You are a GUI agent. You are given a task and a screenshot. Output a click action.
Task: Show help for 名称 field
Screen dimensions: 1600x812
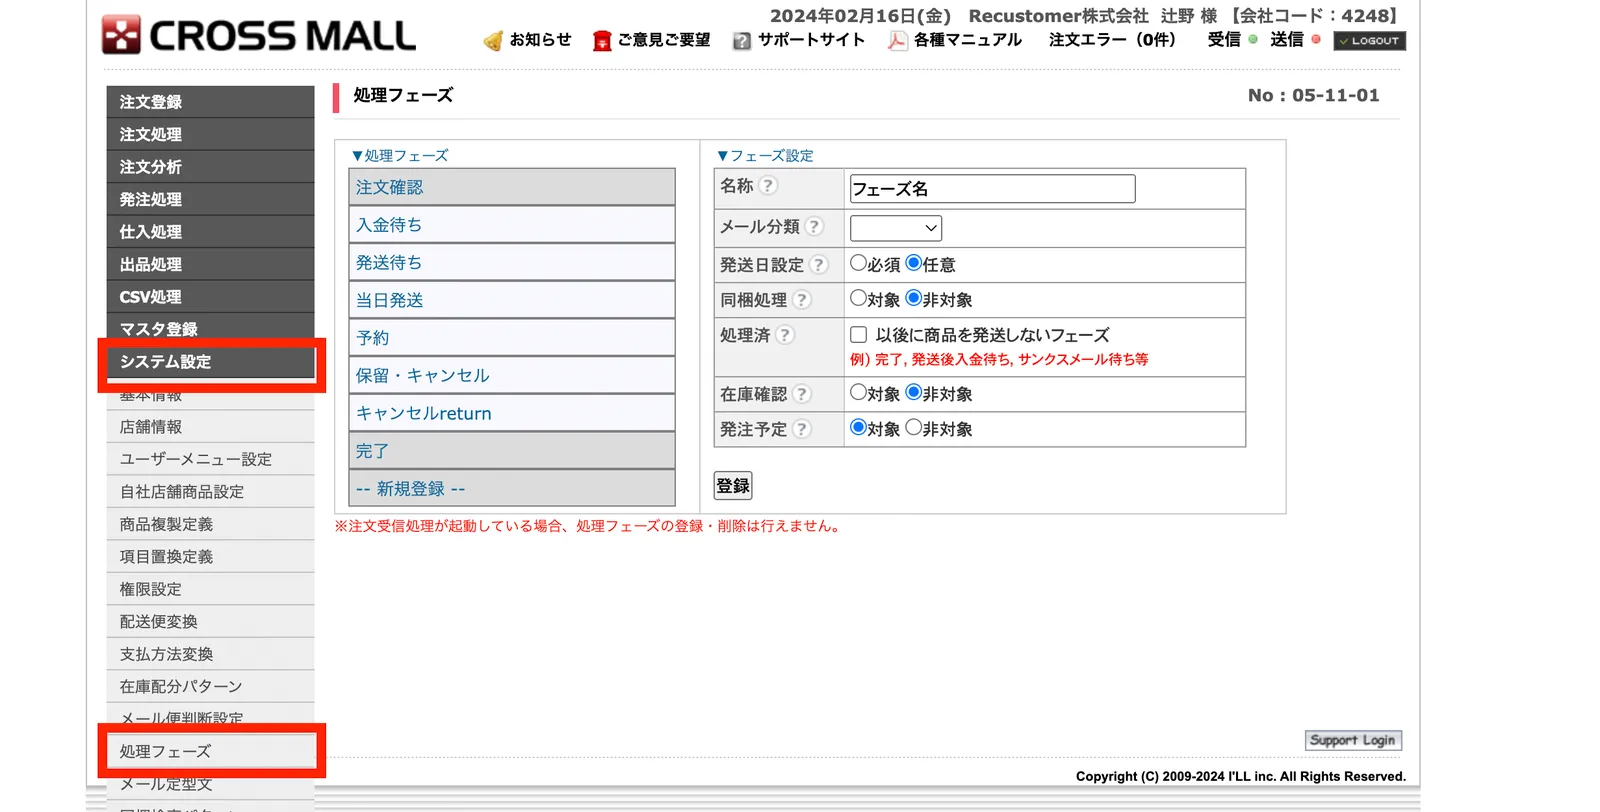point(768,185)
